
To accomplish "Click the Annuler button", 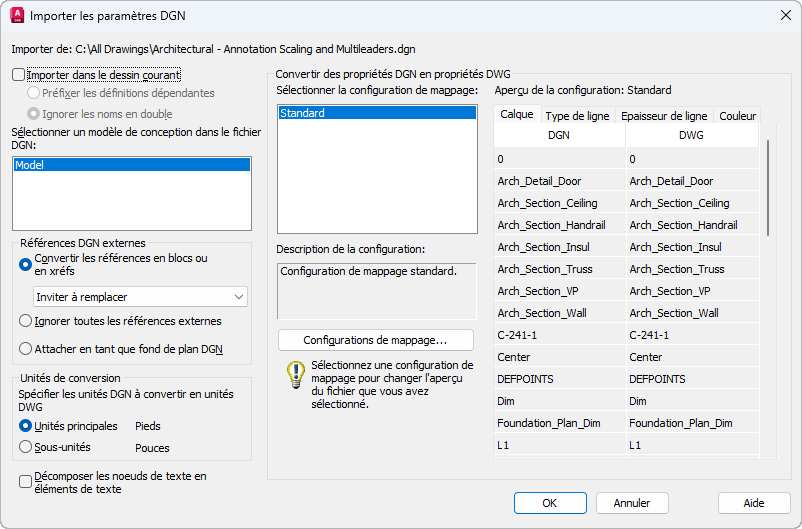I will click(632, 503).
